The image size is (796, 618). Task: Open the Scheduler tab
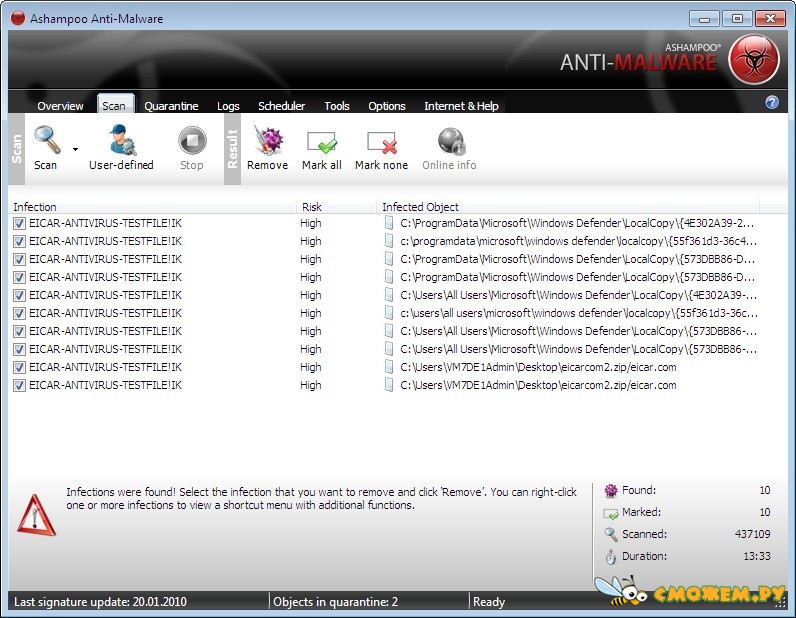point(281,106)
